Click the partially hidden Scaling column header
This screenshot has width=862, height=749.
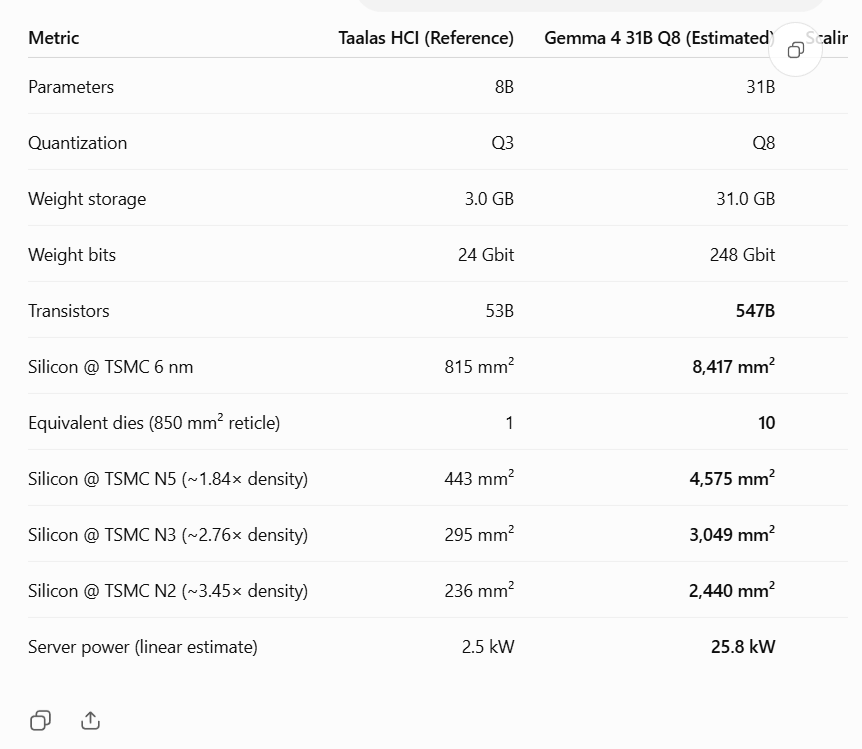[827, 38]
